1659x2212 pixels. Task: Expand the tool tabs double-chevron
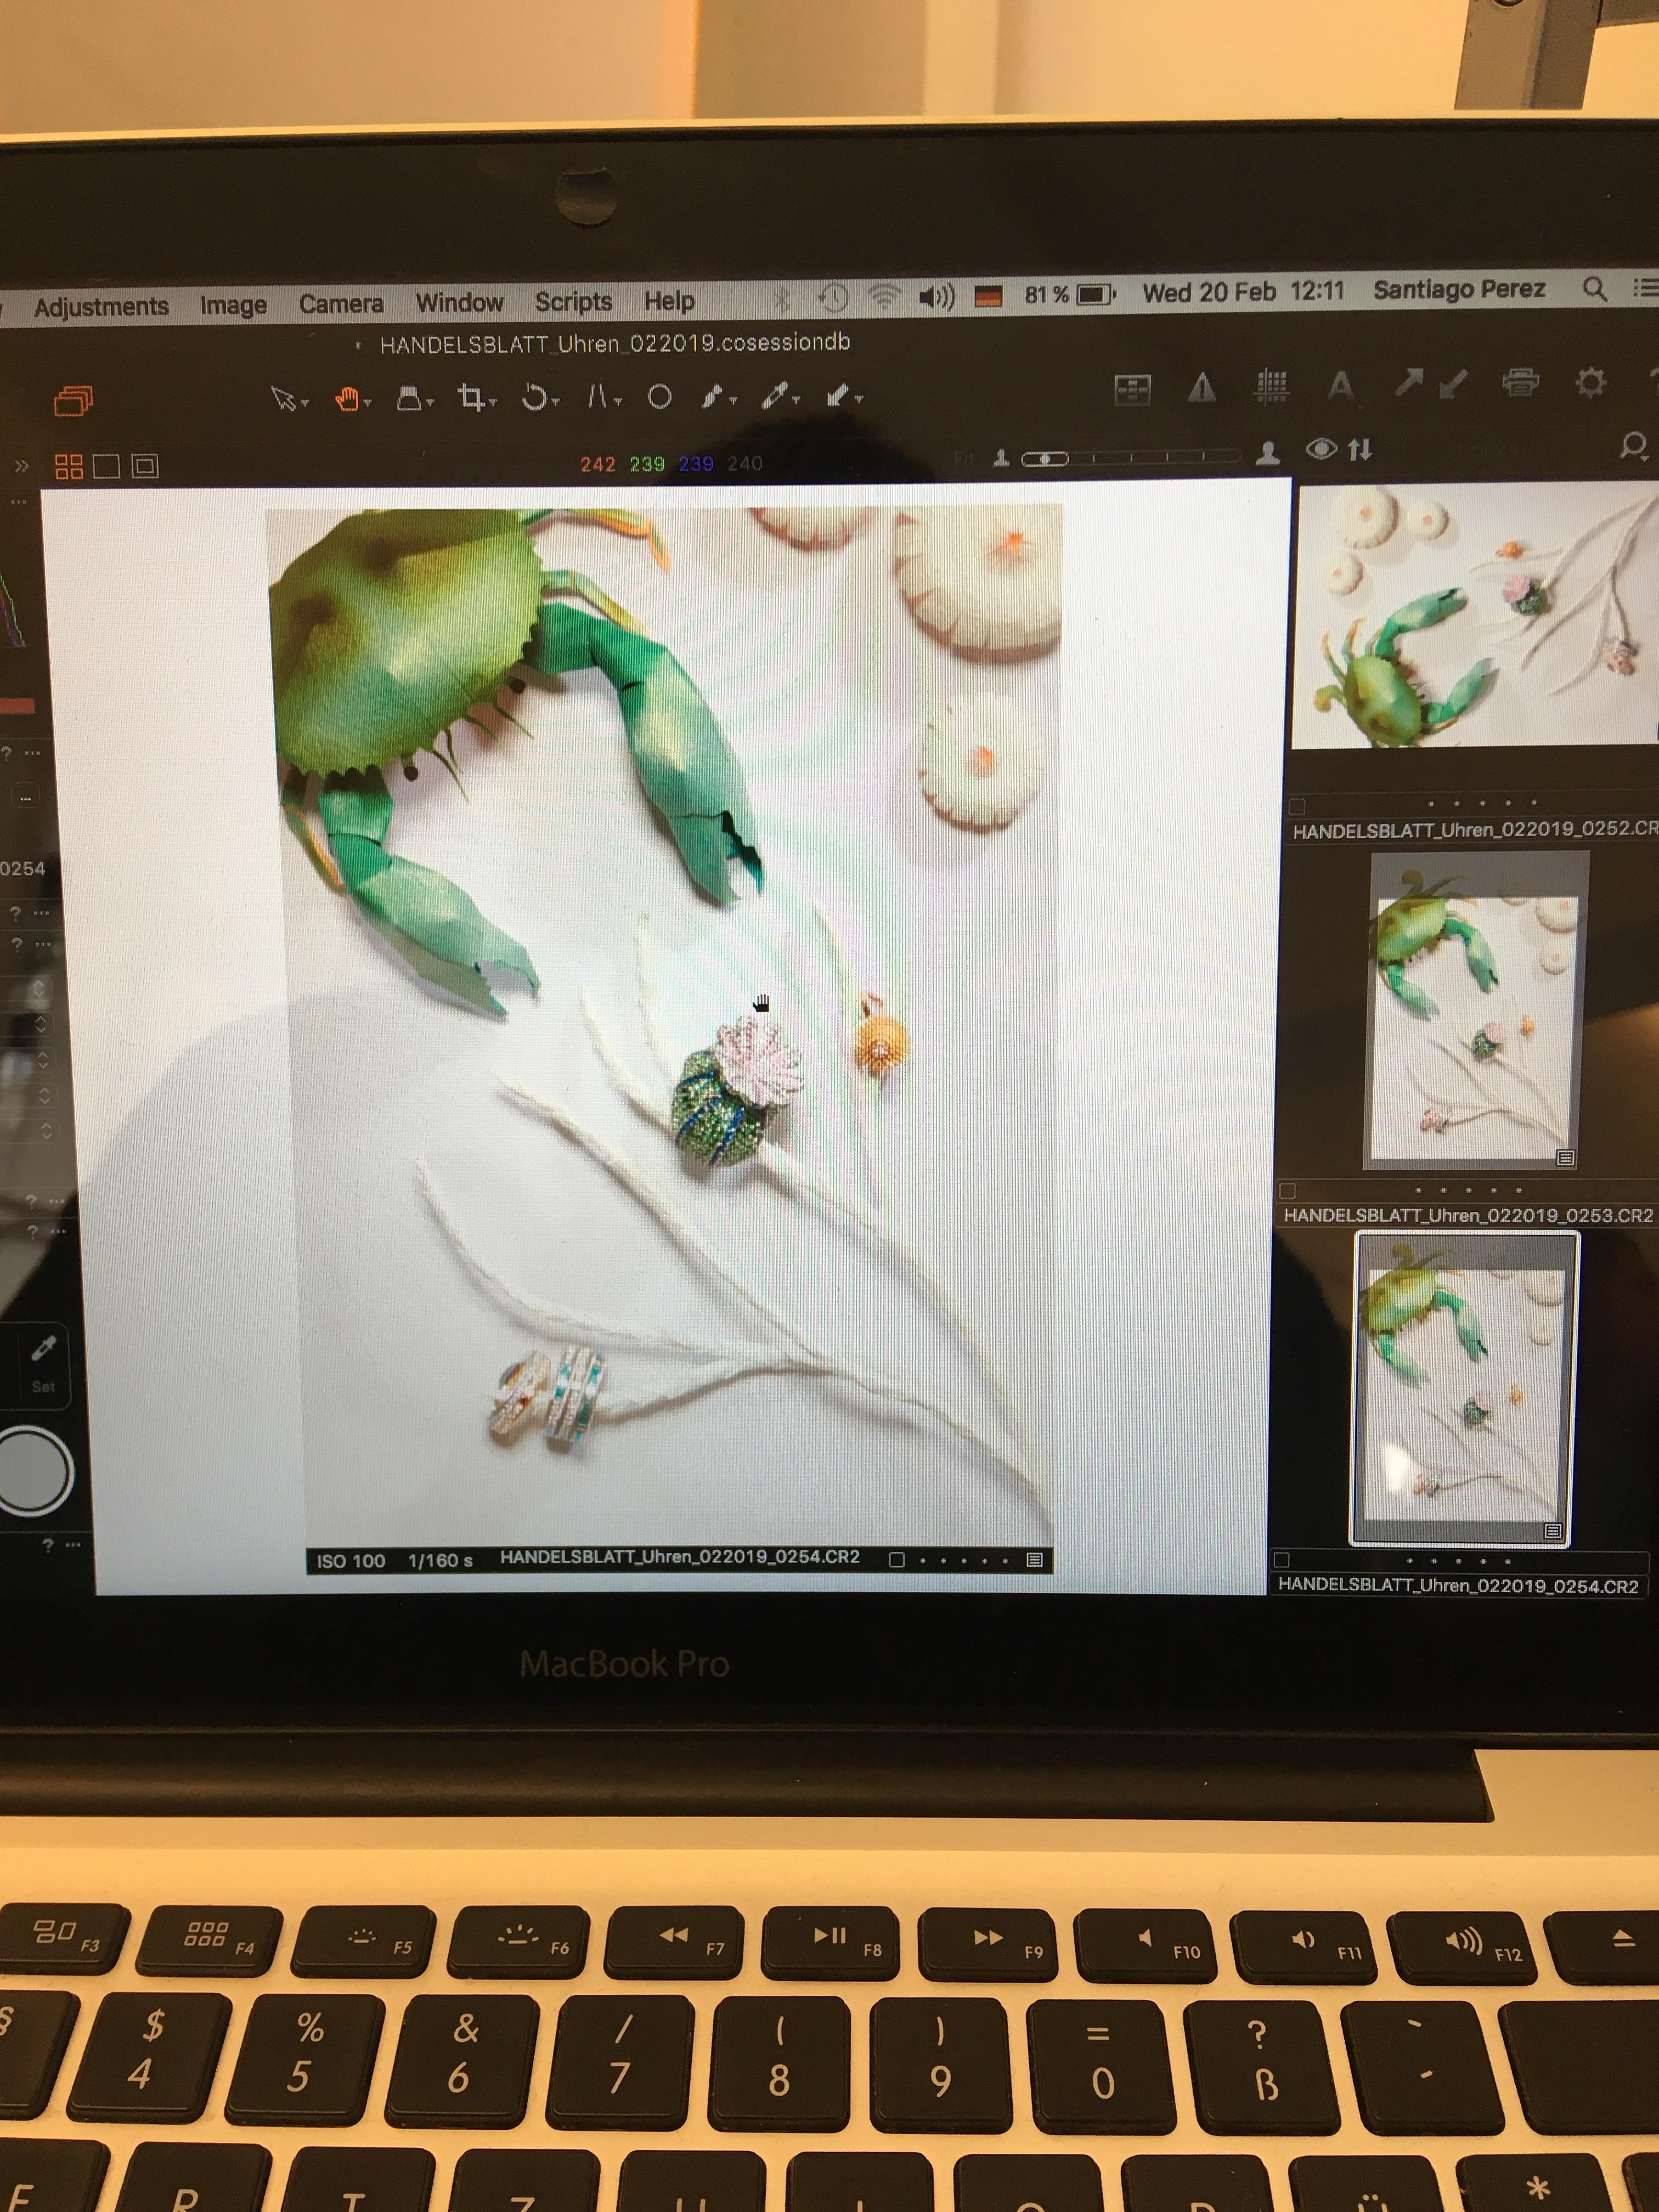tap(21, 466)
